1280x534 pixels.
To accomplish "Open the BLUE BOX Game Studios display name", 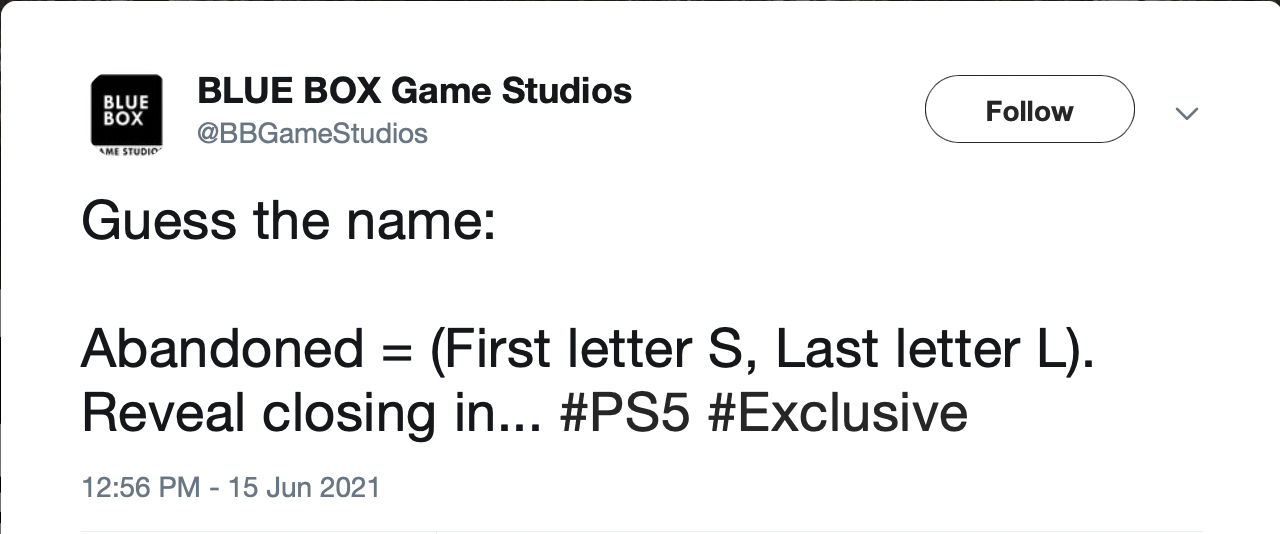I will coord(415,91).
